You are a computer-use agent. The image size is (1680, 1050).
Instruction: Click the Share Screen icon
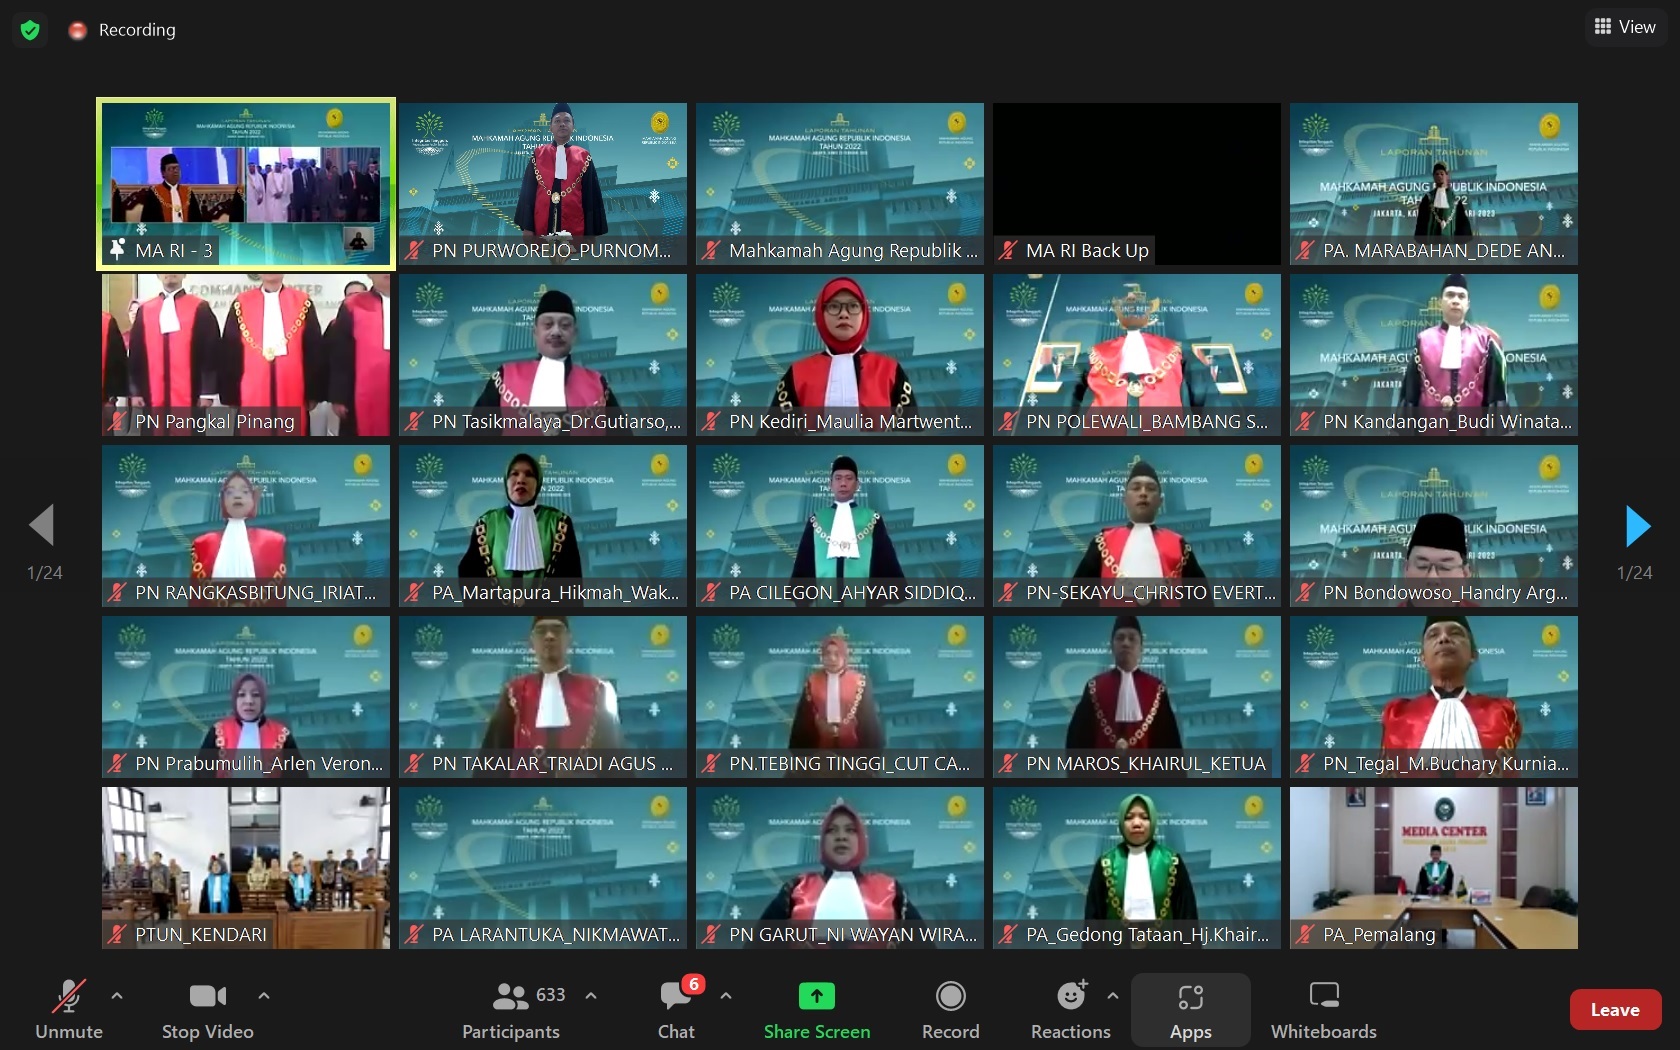pyautogui.click(x=816, y=997)
